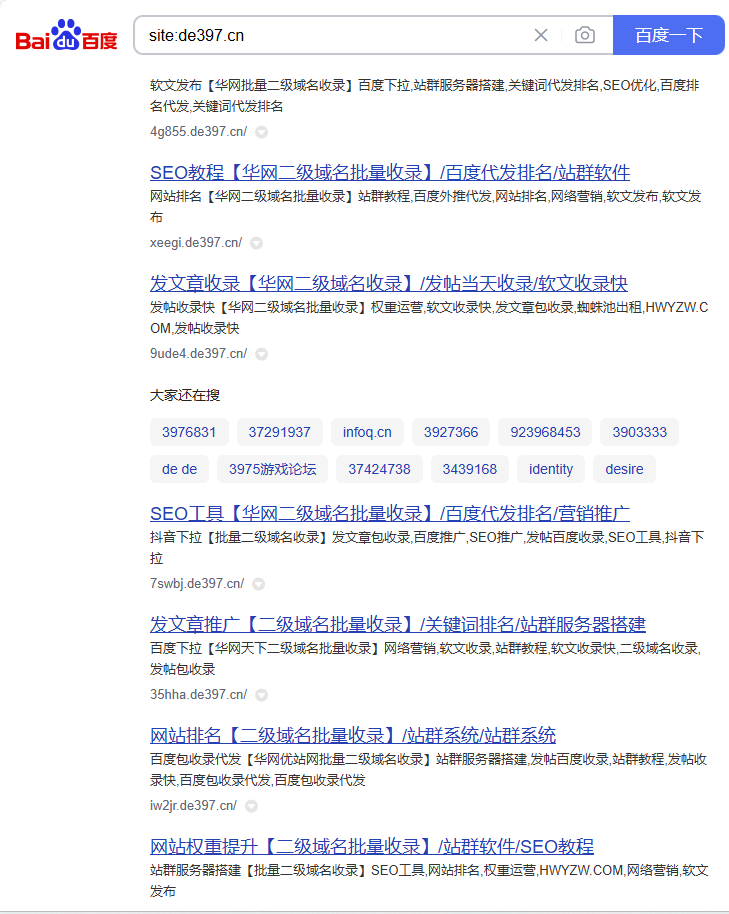Select related search chip 3976831
This screenshot has height=914, width=729.
189,432
